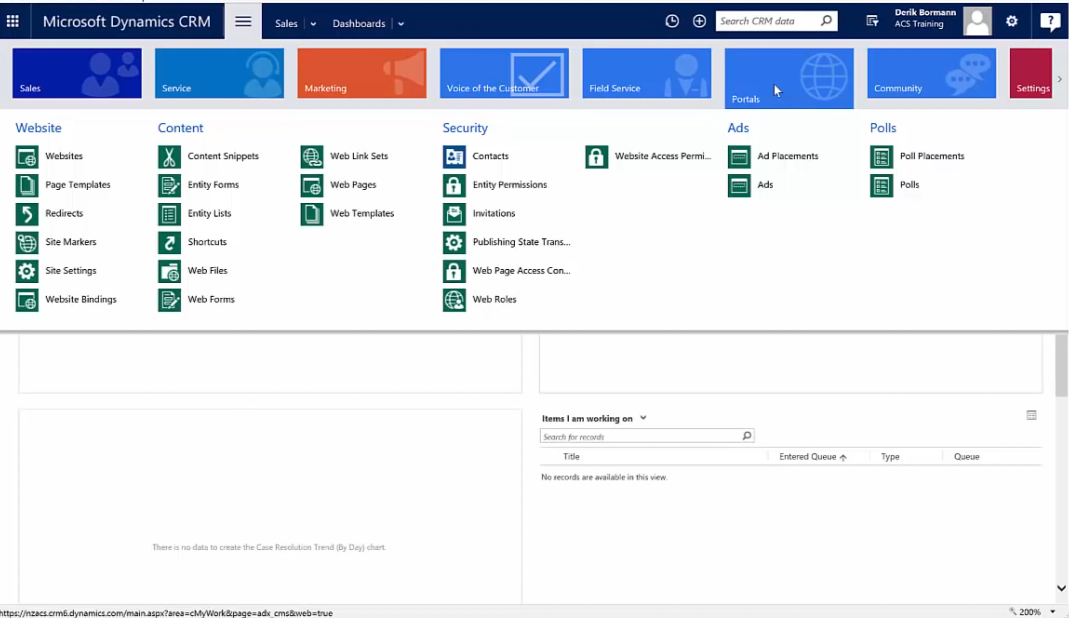The height and width of the screenshot is (620, 1069).
Task: Open the settings gear in header
Action: point(1012,21)
